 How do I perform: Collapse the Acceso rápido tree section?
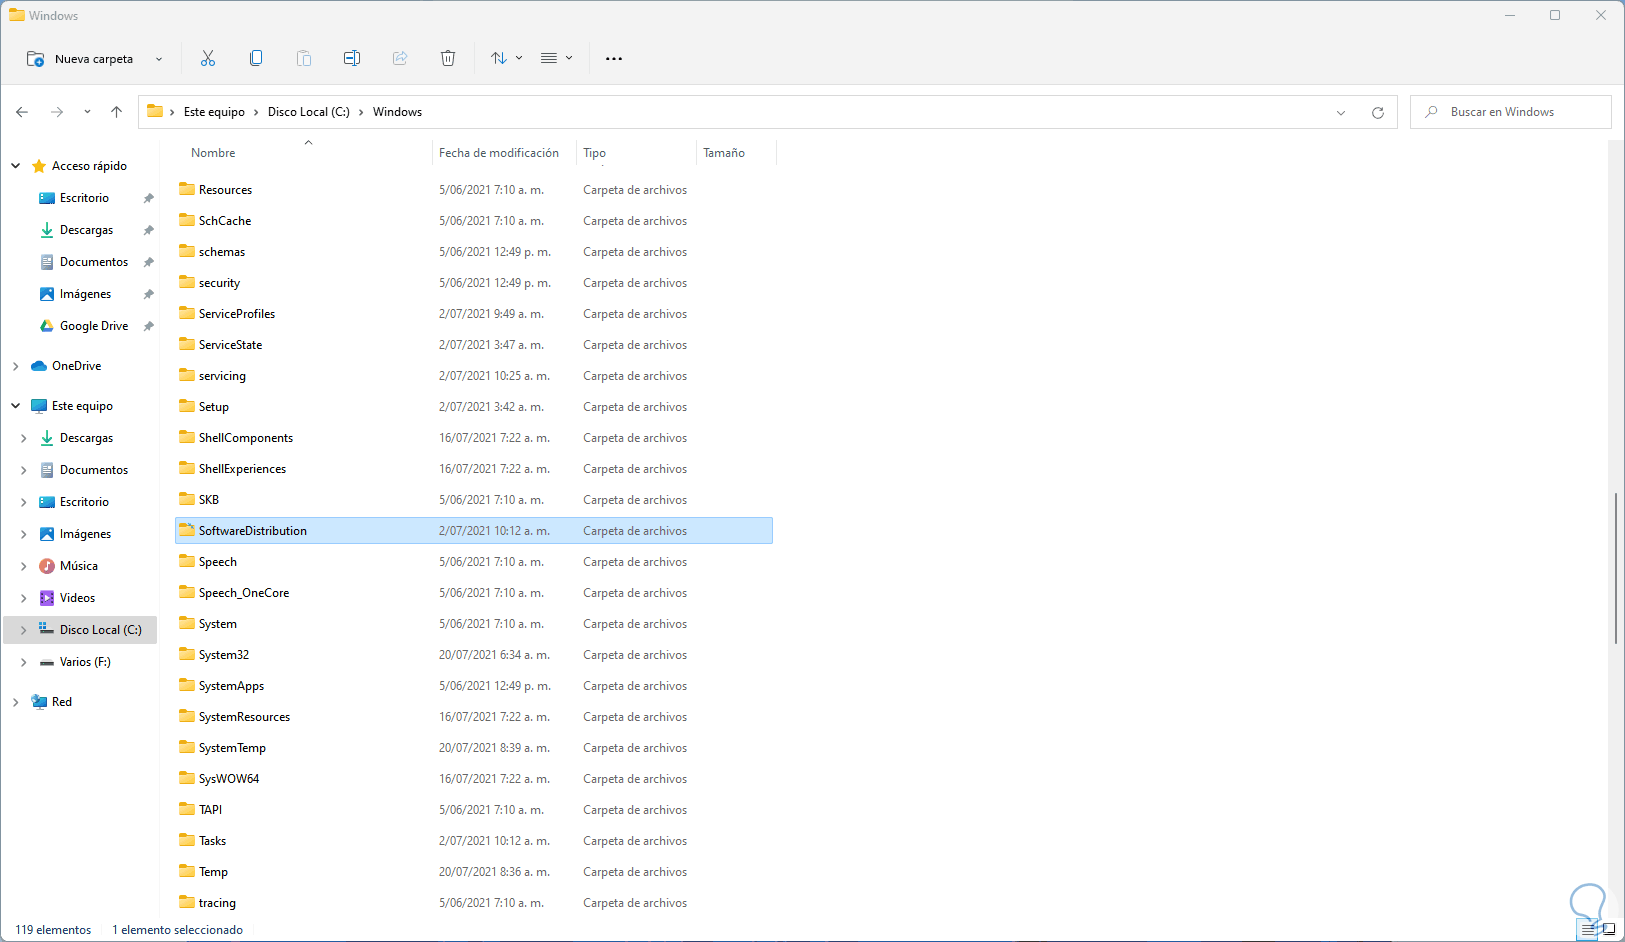coord(16,166)
